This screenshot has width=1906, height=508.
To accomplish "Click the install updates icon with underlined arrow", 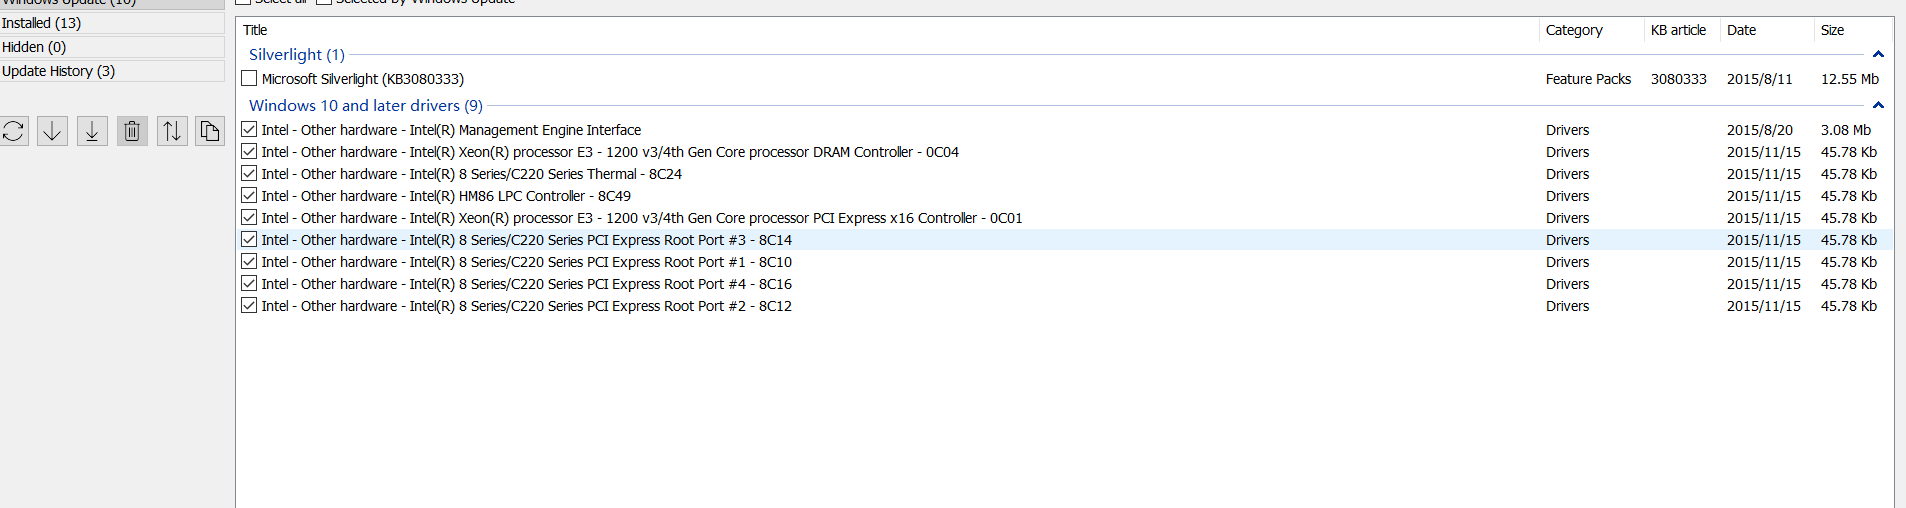I will (x=92, y=131).
